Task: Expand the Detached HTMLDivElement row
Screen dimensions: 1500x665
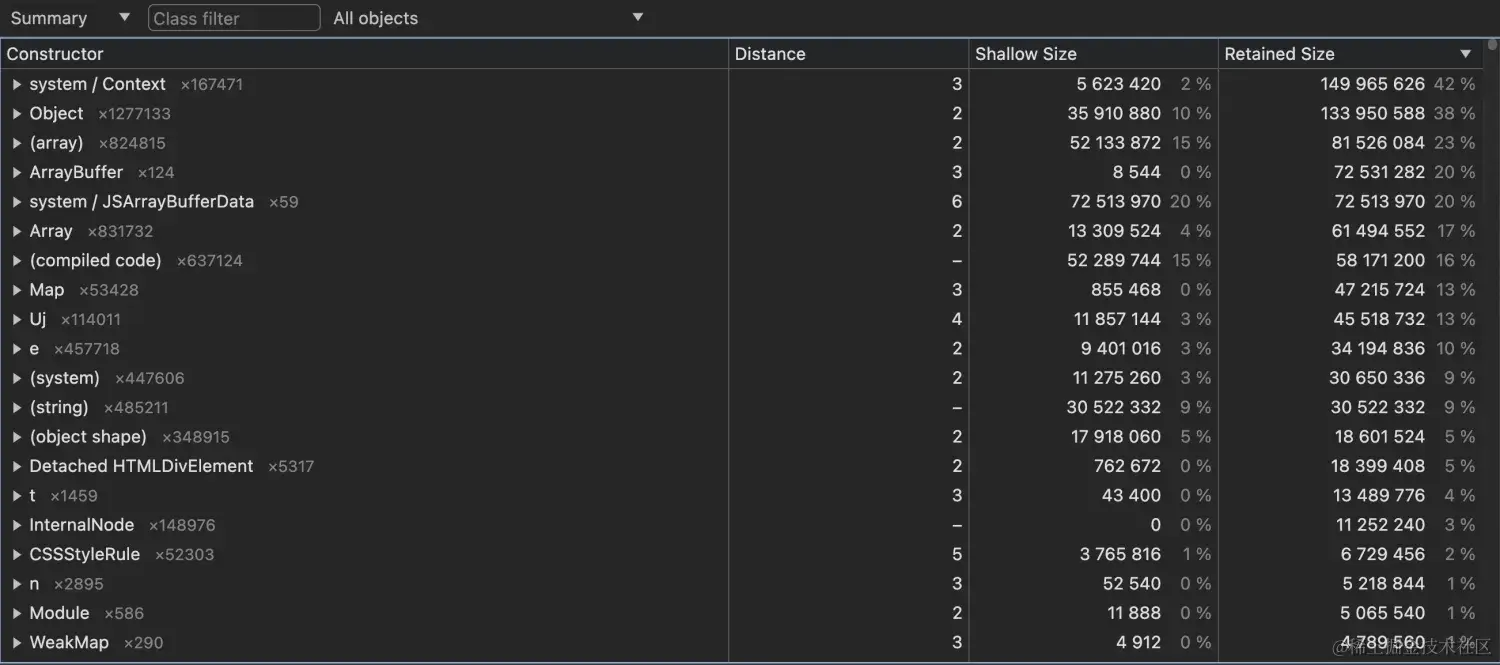Action: (x=17, y=466)
